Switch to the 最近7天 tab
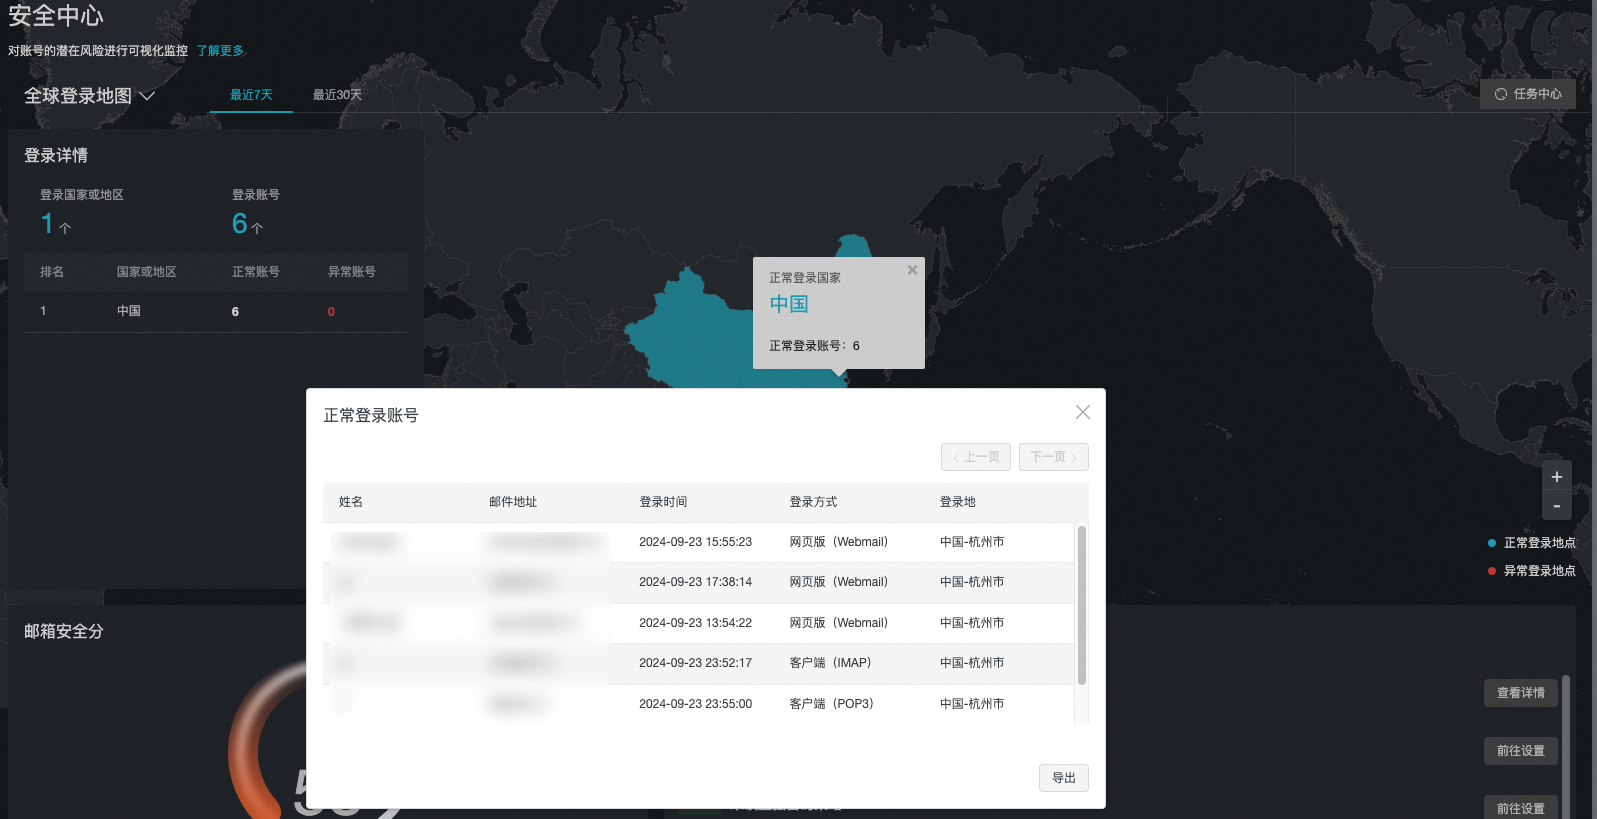 tap(251, 95)
